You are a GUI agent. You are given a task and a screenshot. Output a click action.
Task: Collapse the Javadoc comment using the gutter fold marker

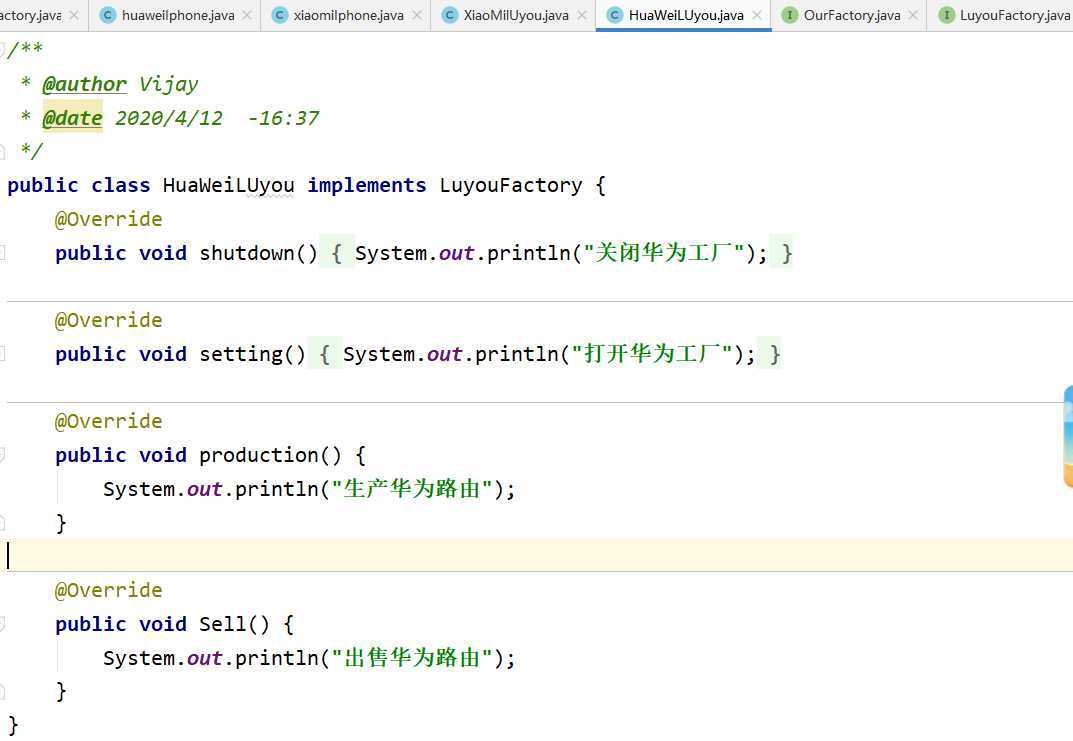point(2,49)
